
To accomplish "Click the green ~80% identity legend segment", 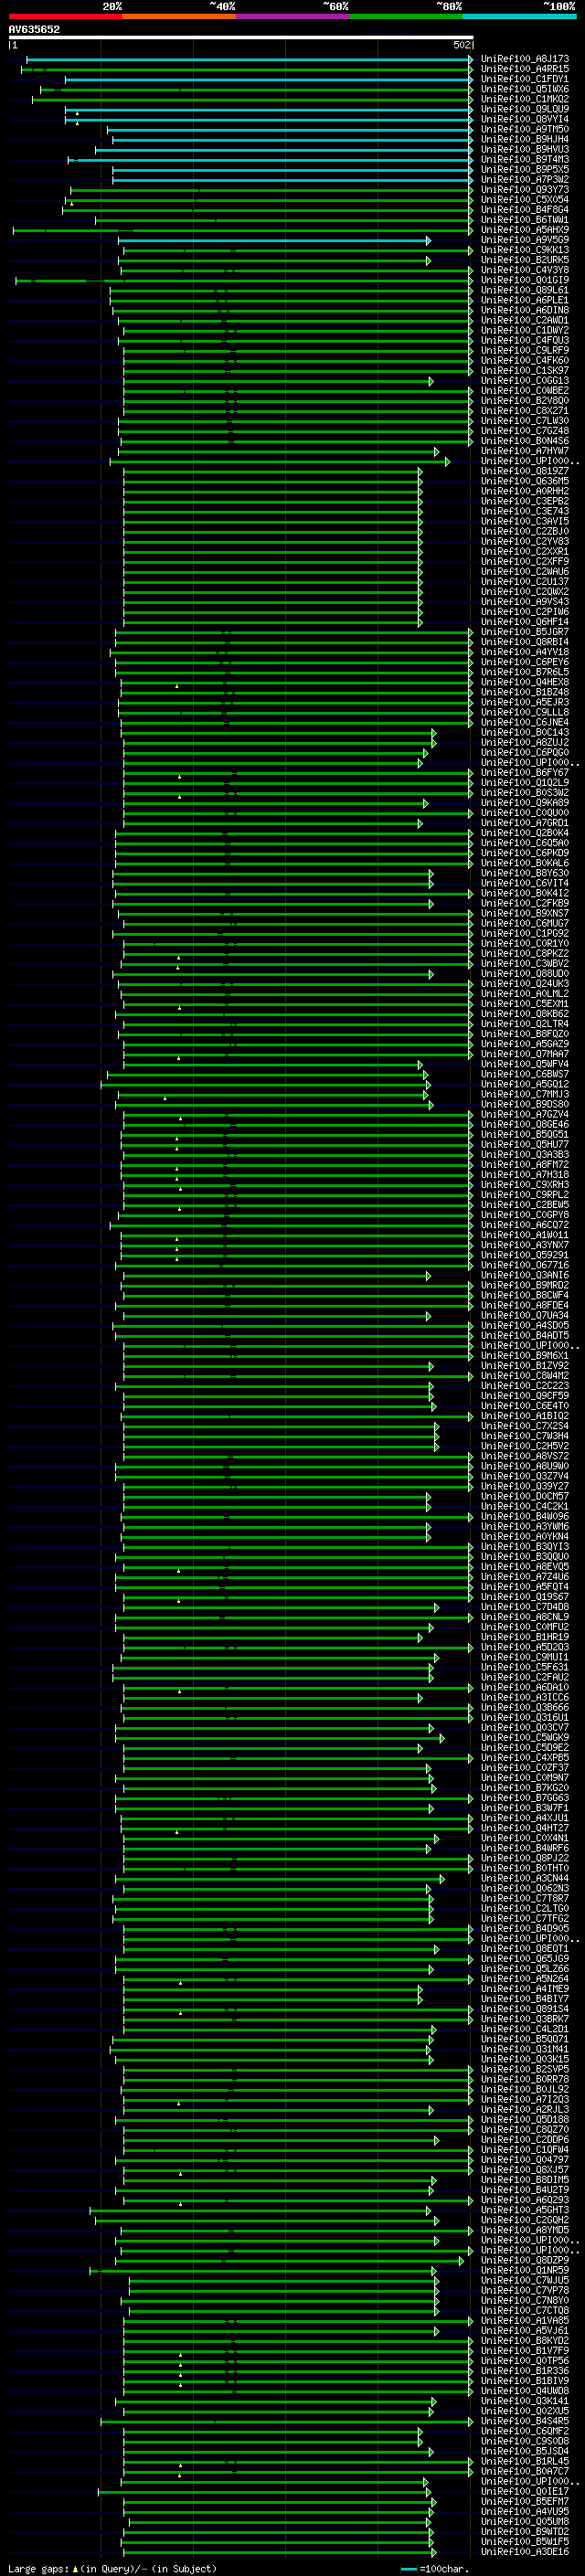I will [406, 16].
